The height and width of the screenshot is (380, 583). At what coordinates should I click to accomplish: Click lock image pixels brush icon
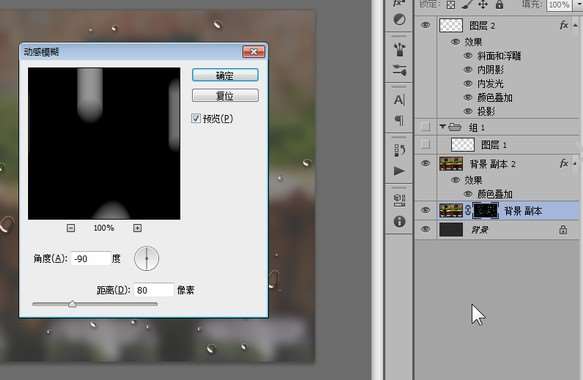467,4
